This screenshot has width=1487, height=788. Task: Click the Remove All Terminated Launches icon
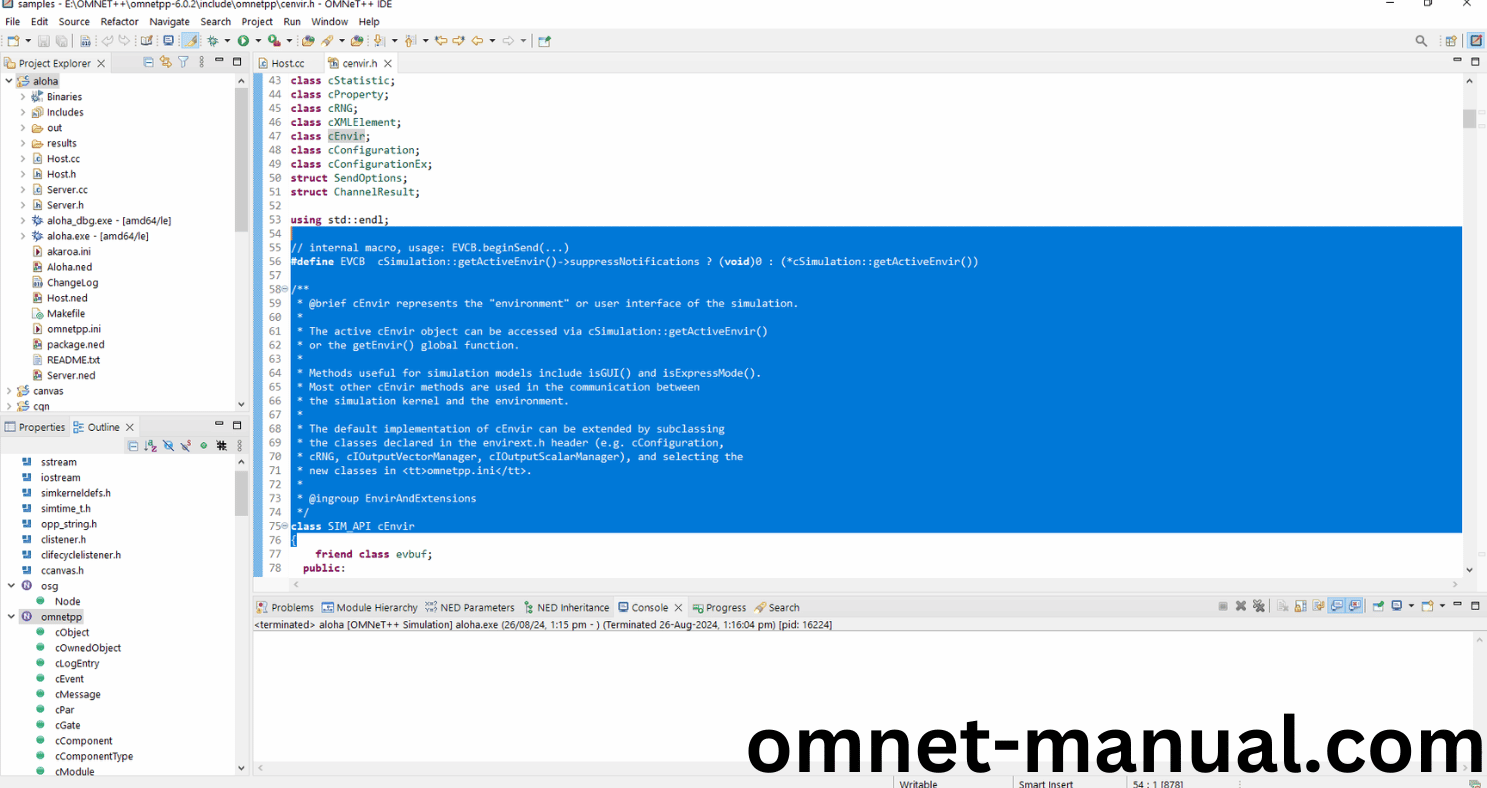[1258, 606]
